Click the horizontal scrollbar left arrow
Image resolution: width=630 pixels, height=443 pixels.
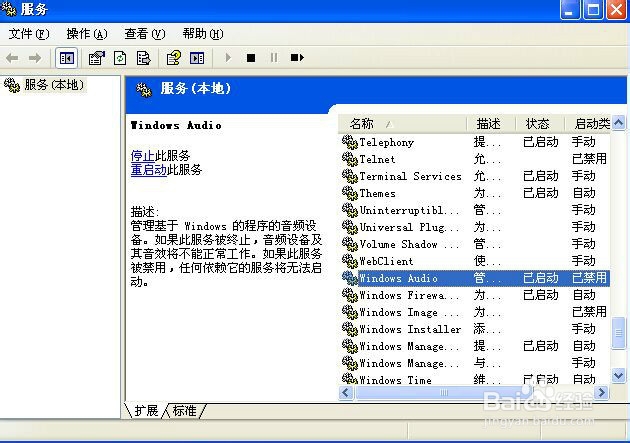point(346,392)
